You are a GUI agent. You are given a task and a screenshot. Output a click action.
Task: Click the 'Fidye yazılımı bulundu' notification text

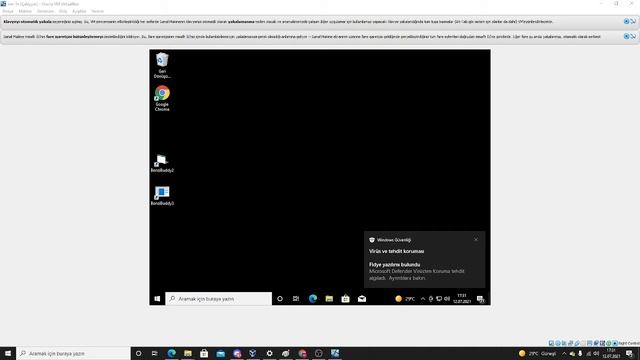tap(394, 264)
